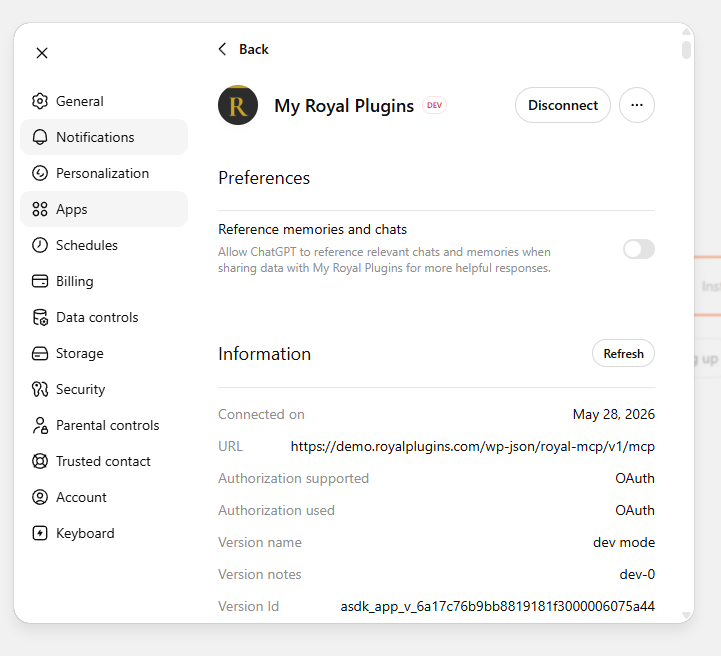Open General settings section
Viewport: 721px width, 656px height.
(x=104, y=101)
